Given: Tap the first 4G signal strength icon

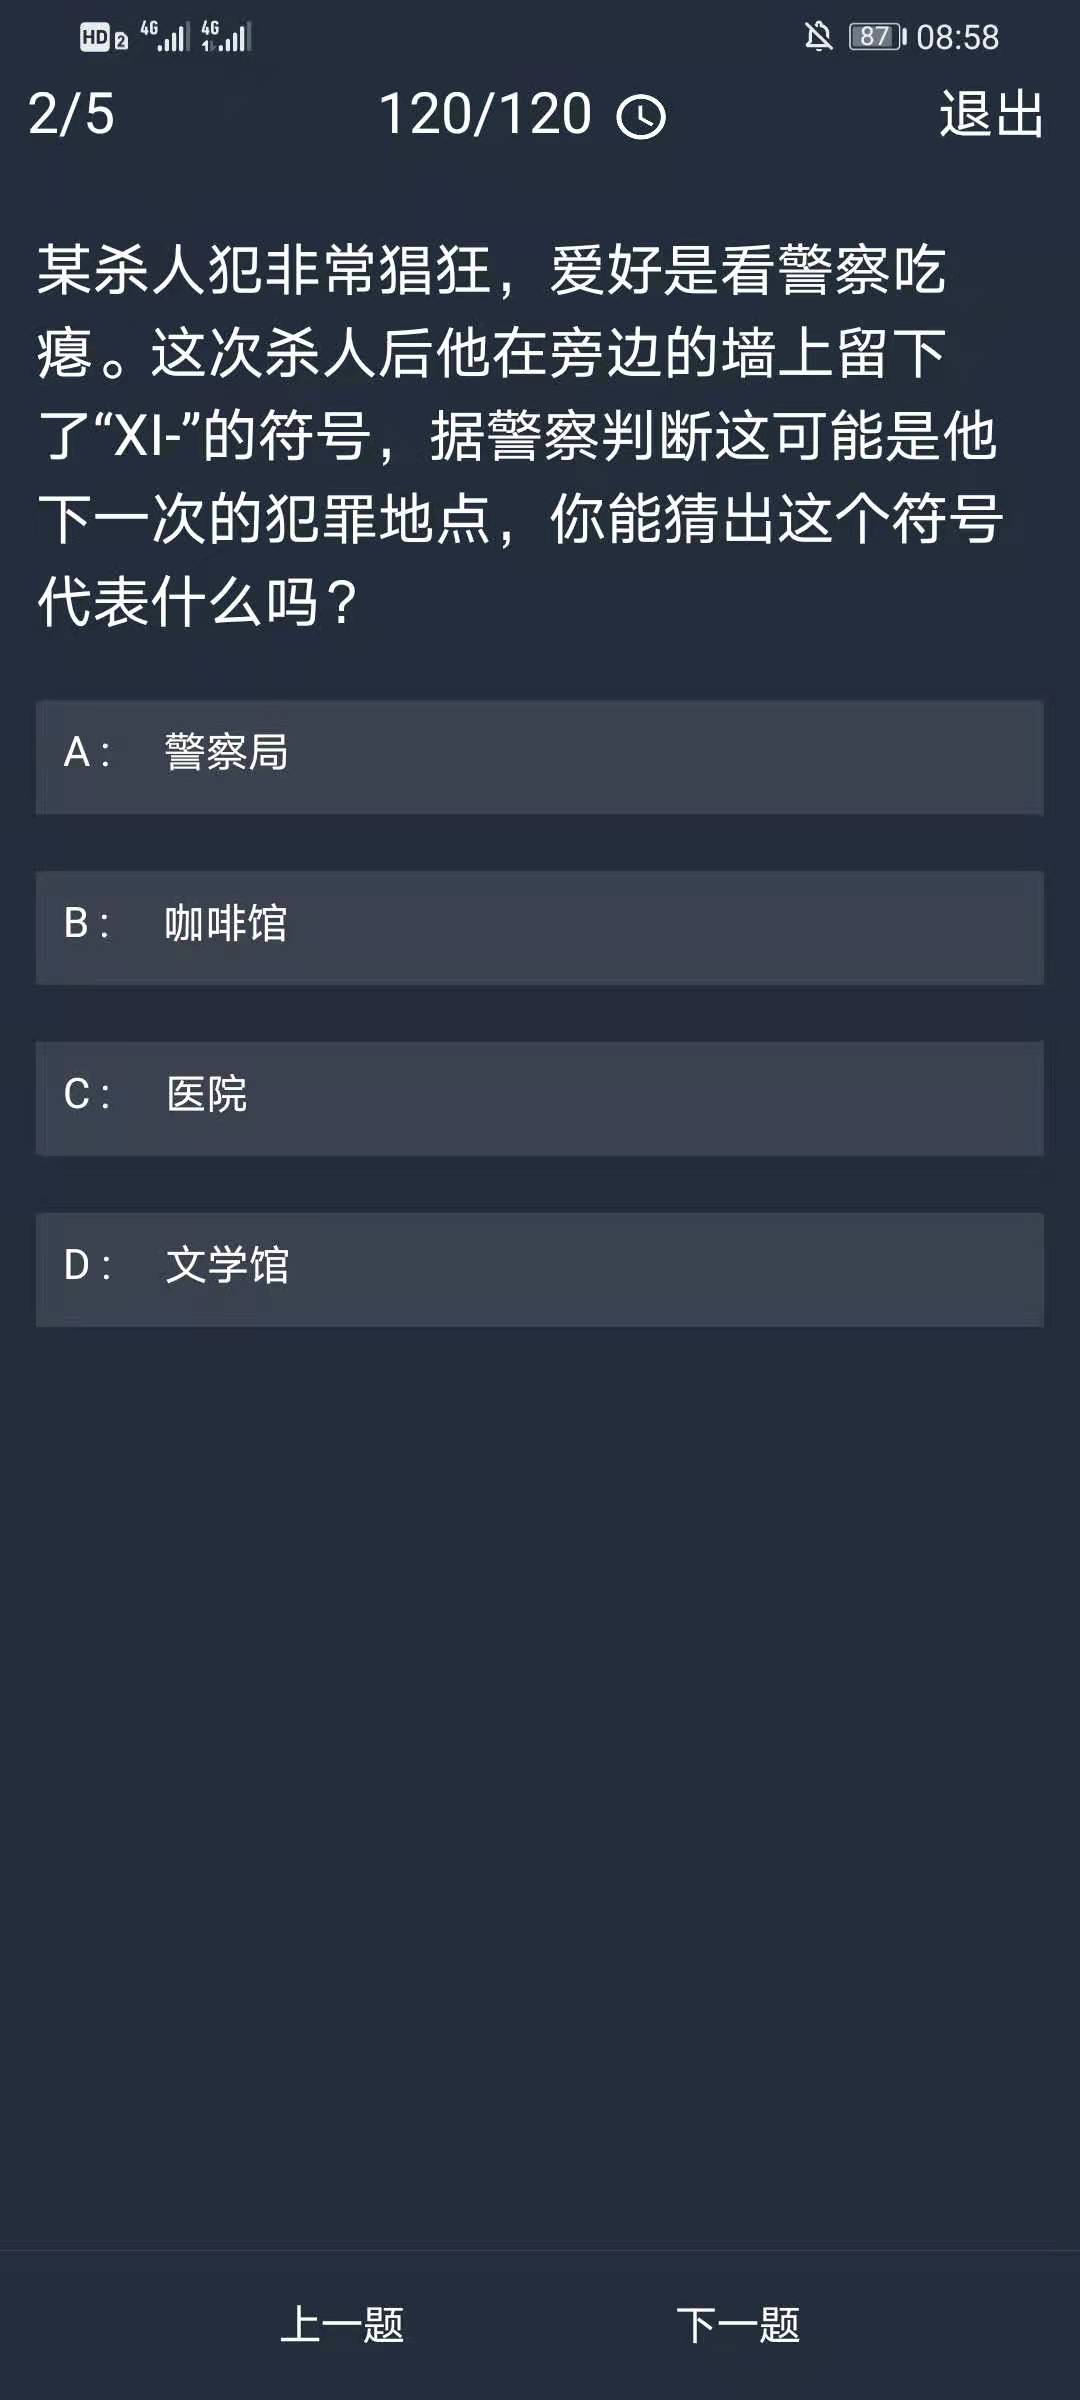Looking at the screenshot, I should [x=165, y=37].
